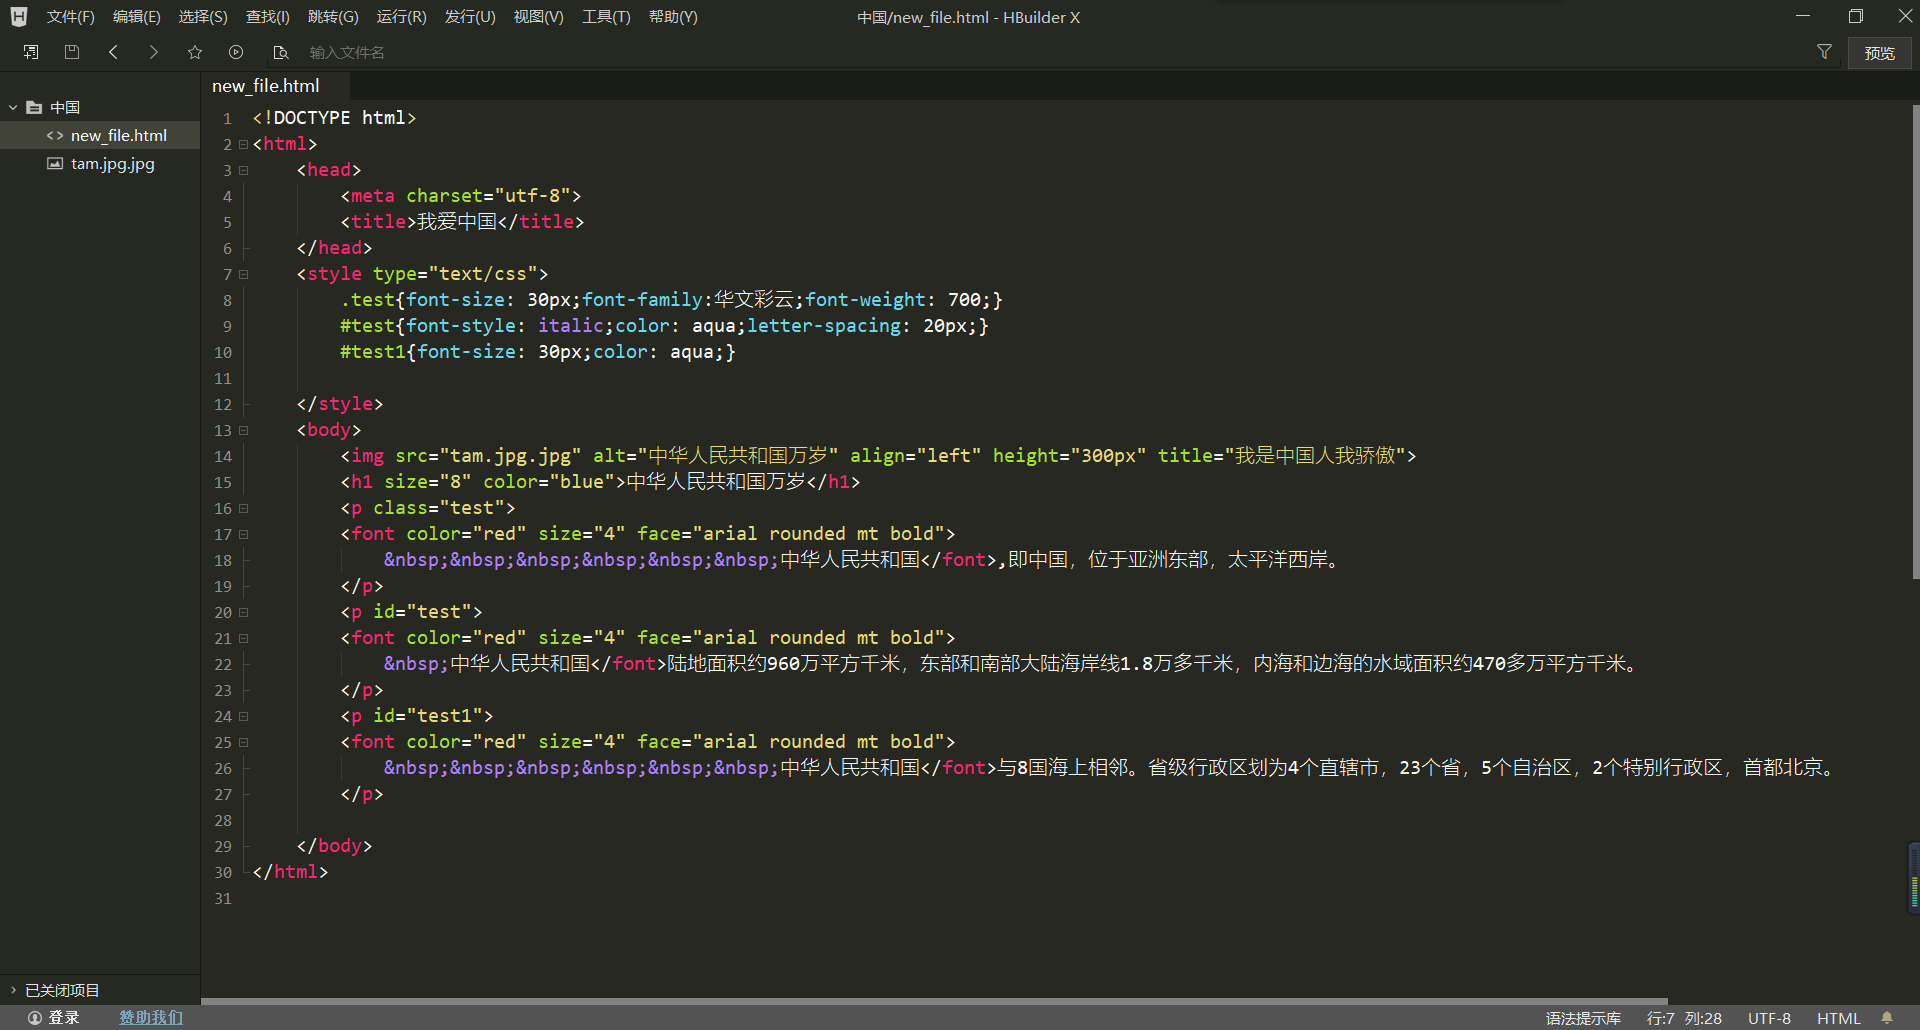
Task: Open the filter funnel icon
Action: pos(1824,52)
